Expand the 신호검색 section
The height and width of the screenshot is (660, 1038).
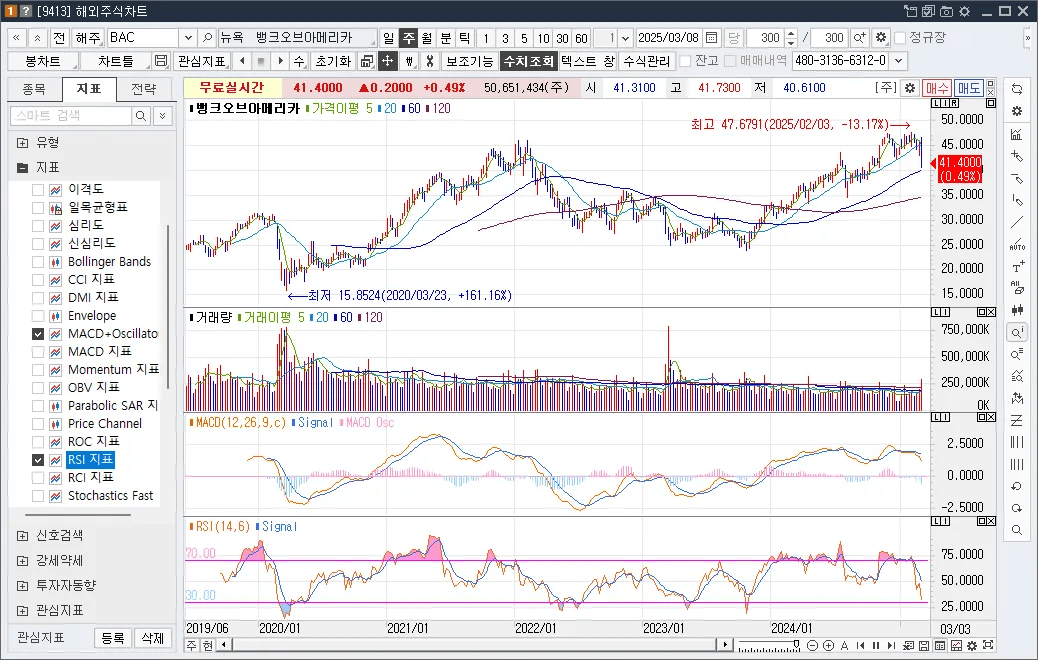pos(23,536)
